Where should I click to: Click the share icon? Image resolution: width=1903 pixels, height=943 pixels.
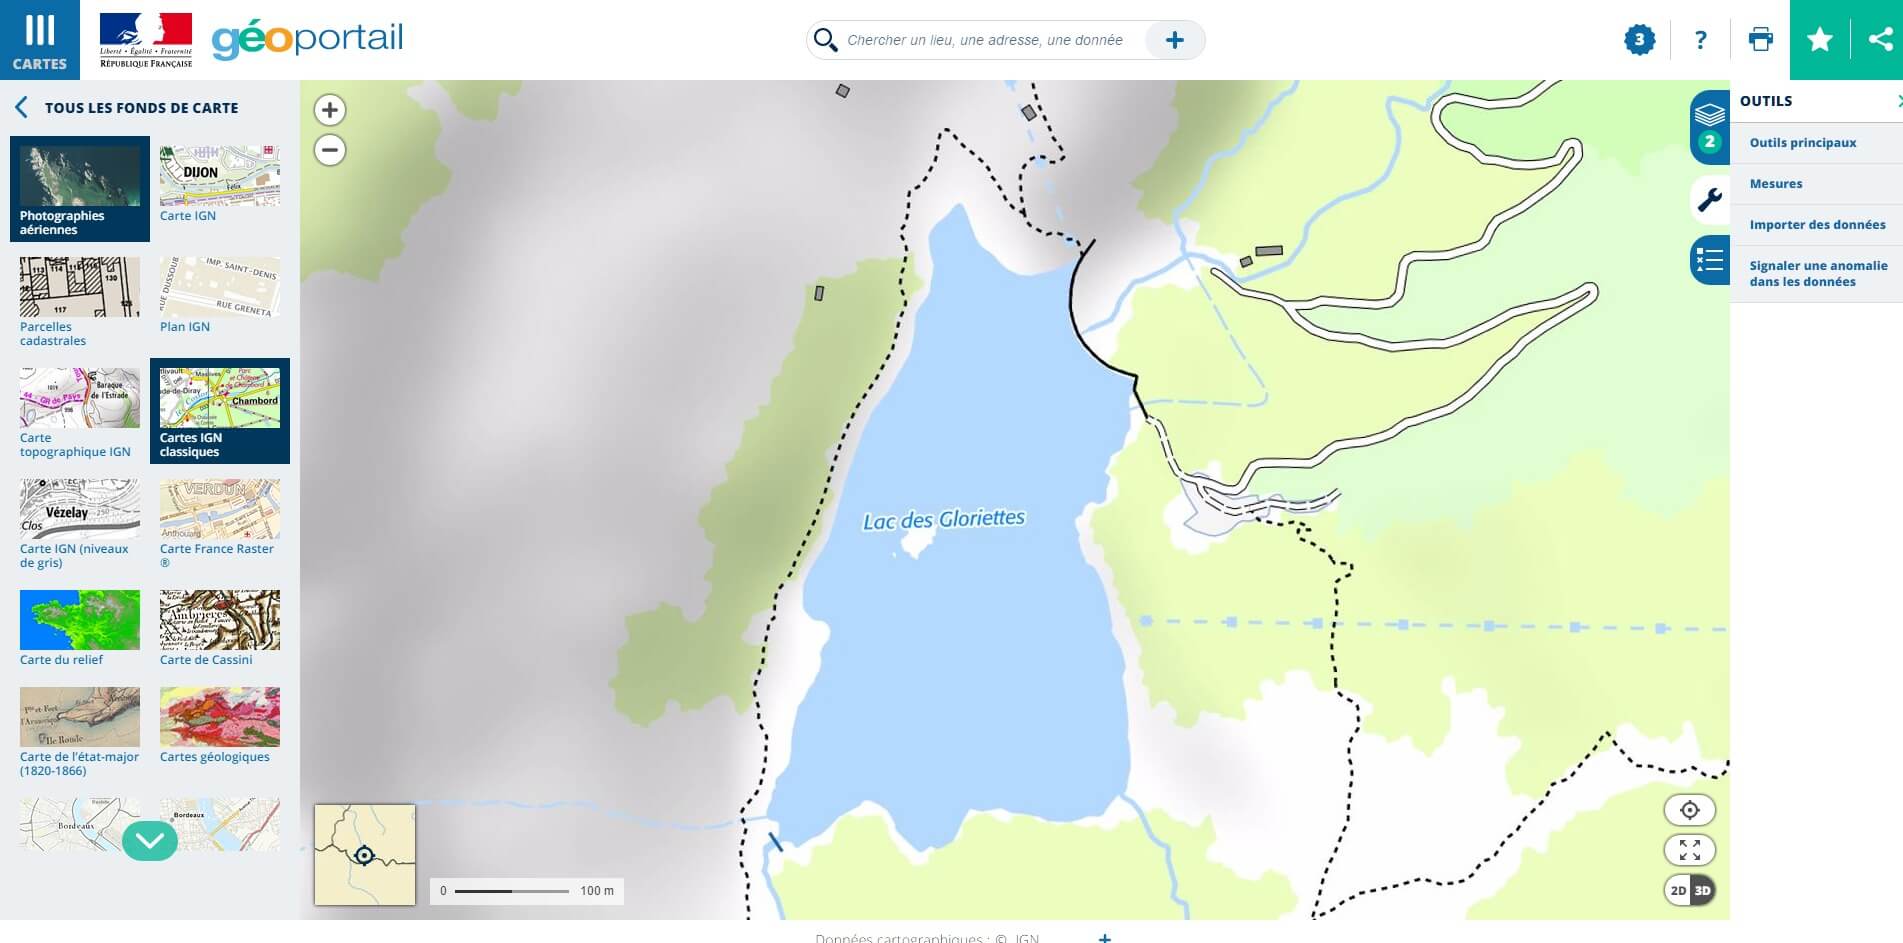click(1879, 40)
